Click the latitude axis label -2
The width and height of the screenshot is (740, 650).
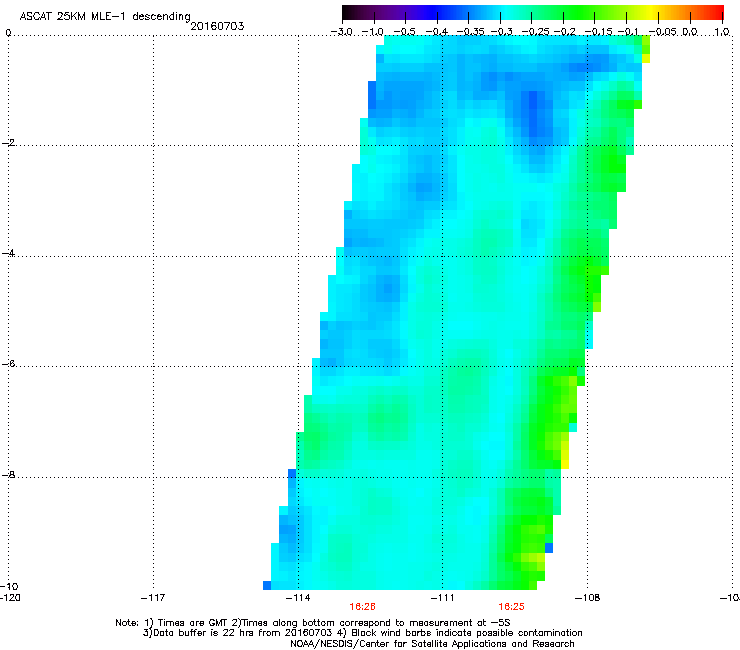[9, 143]
